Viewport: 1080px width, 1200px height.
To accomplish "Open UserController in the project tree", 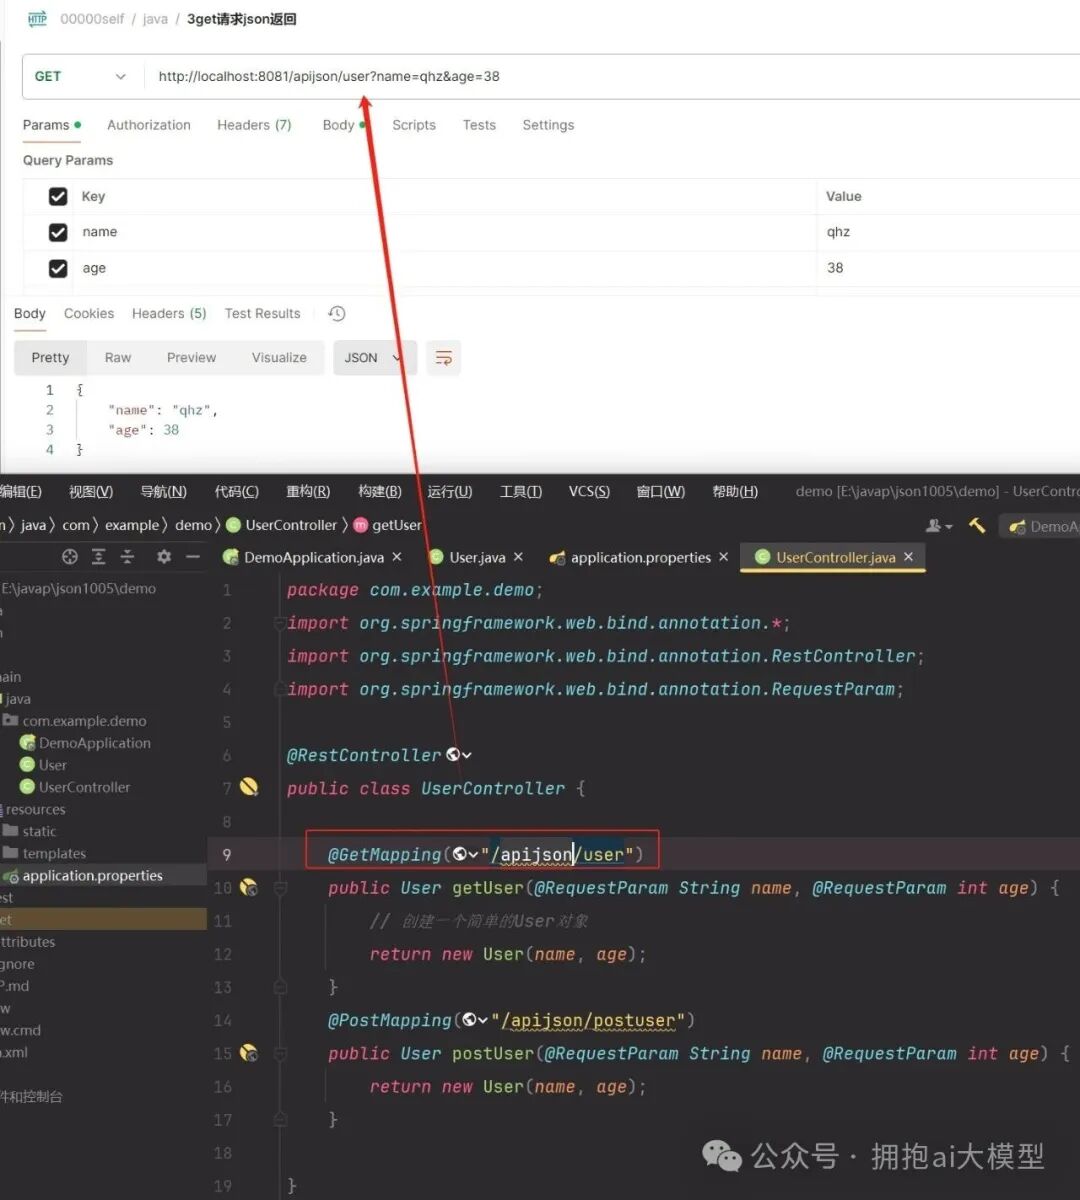I will (84, 787).
